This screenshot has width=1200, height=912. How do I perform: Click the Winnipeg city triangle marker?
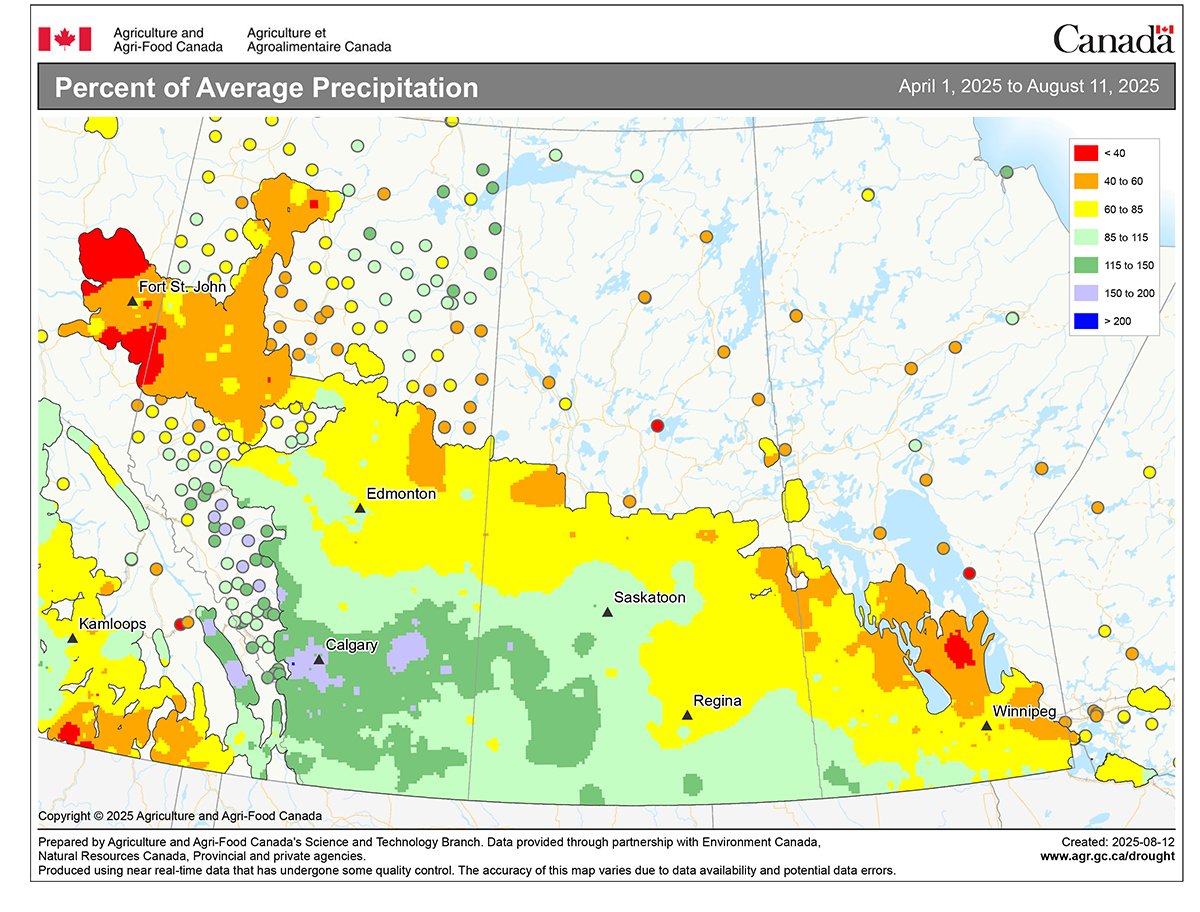[986, 726]
